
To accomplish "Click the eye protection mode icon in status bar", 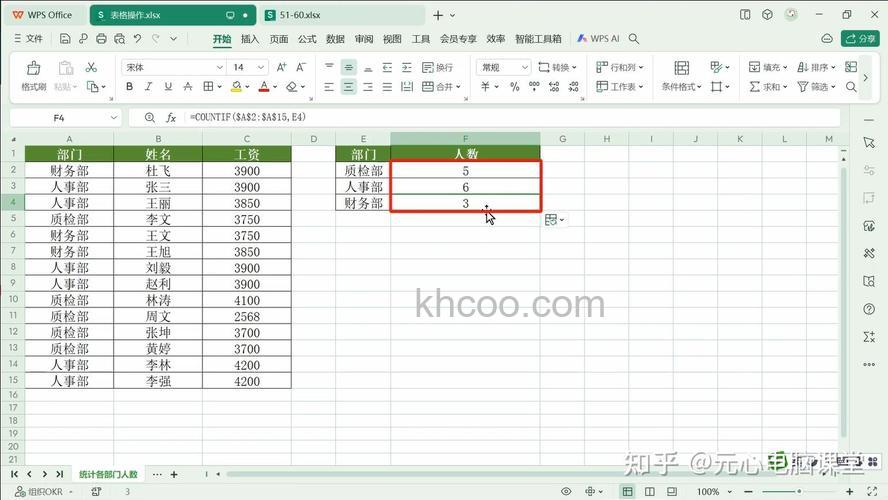I will [566, 492].
